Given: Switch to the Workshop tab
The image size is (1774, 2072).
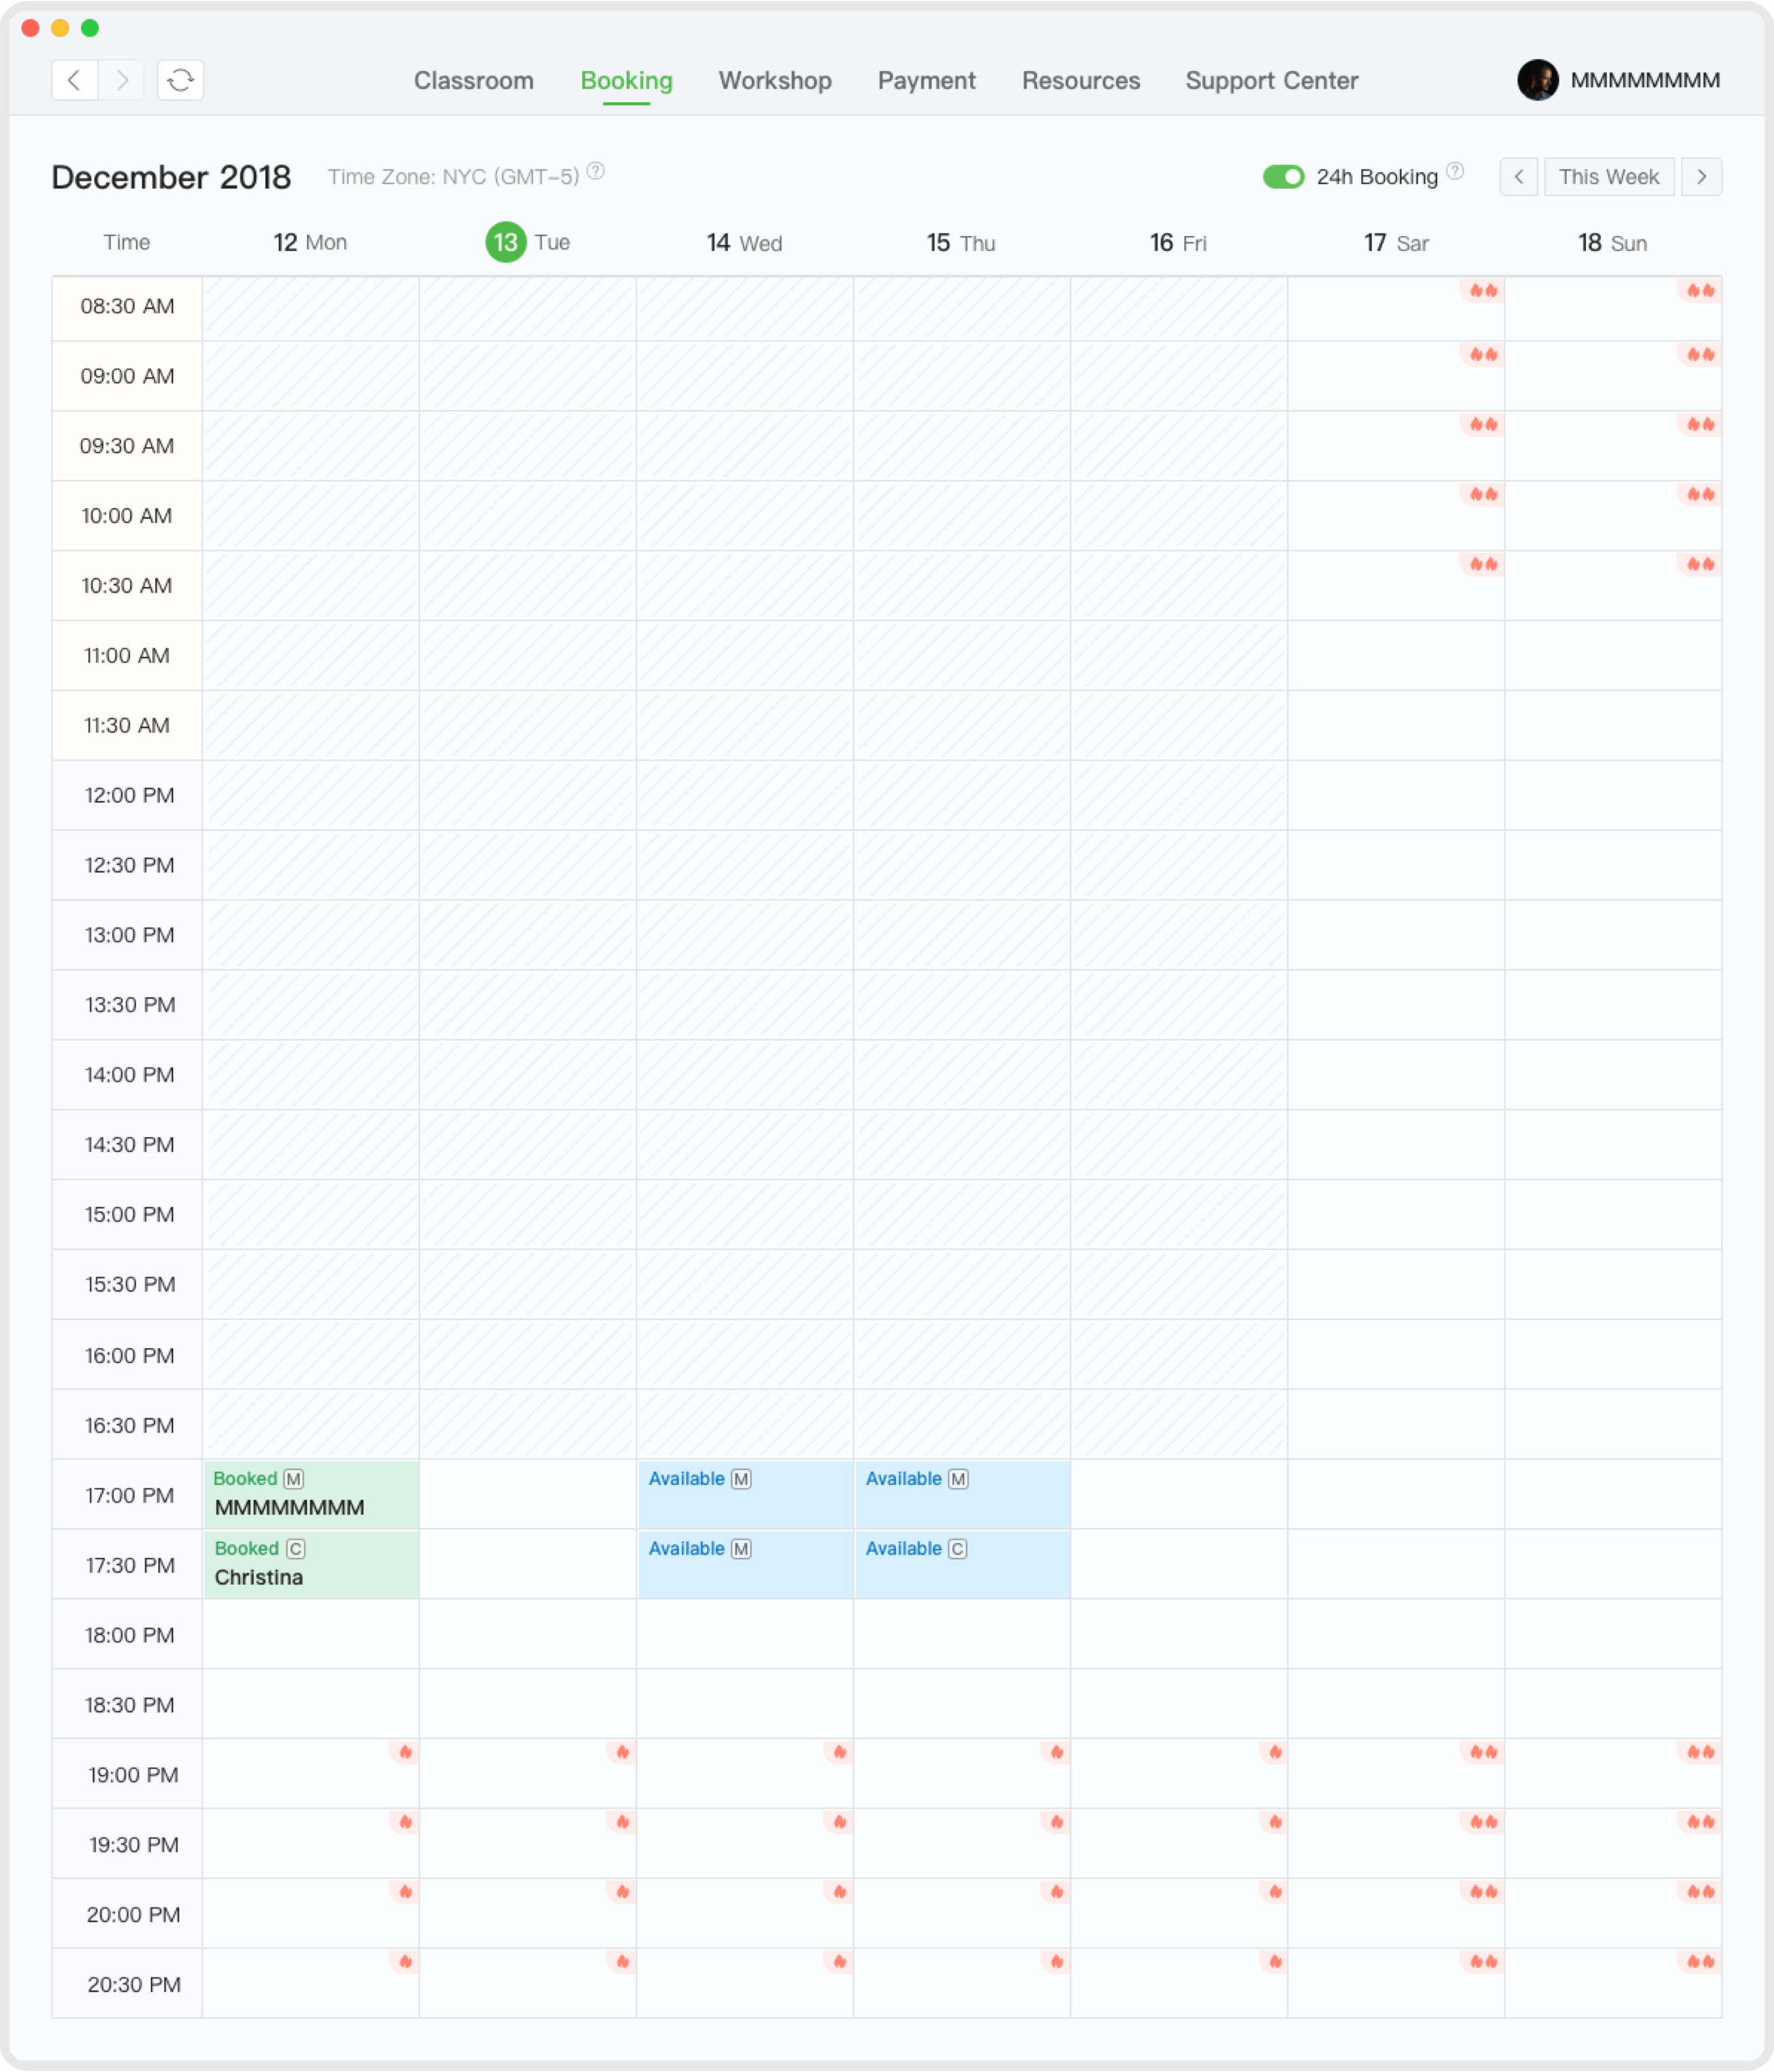Looking at the screenshot, I should click(x=774, y=81).
